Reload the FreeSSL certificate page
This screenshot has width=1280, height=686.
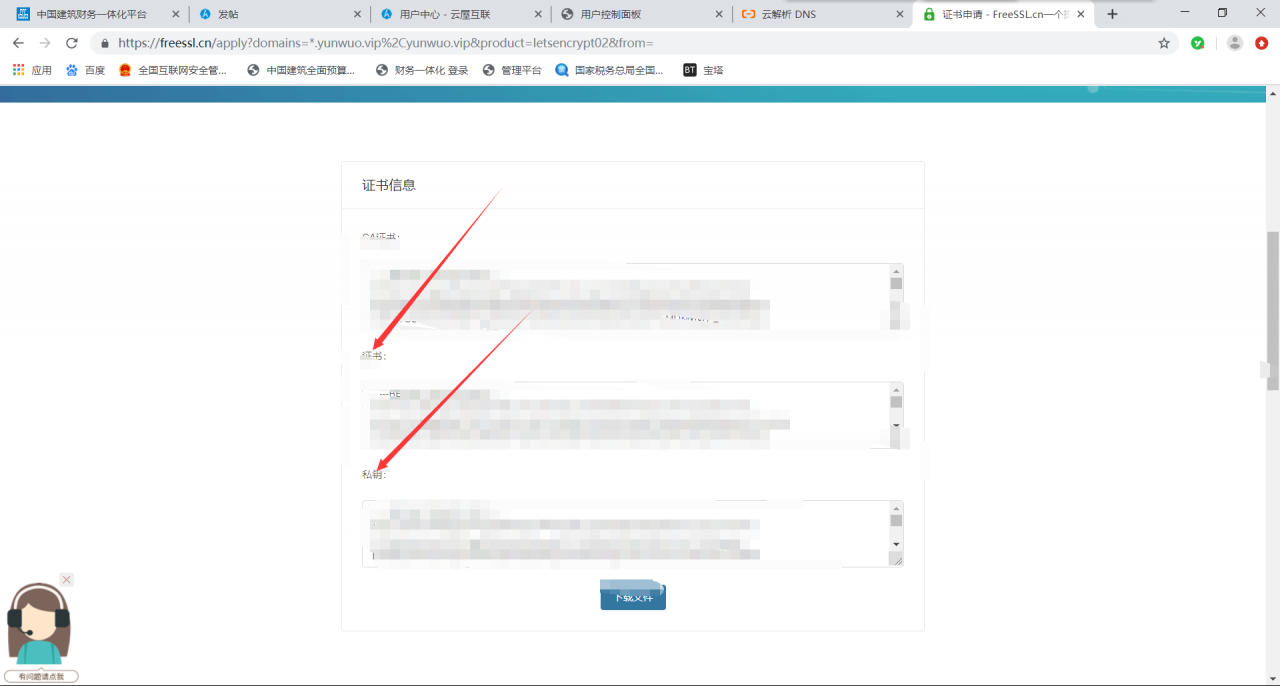click(x=71, y=43)
